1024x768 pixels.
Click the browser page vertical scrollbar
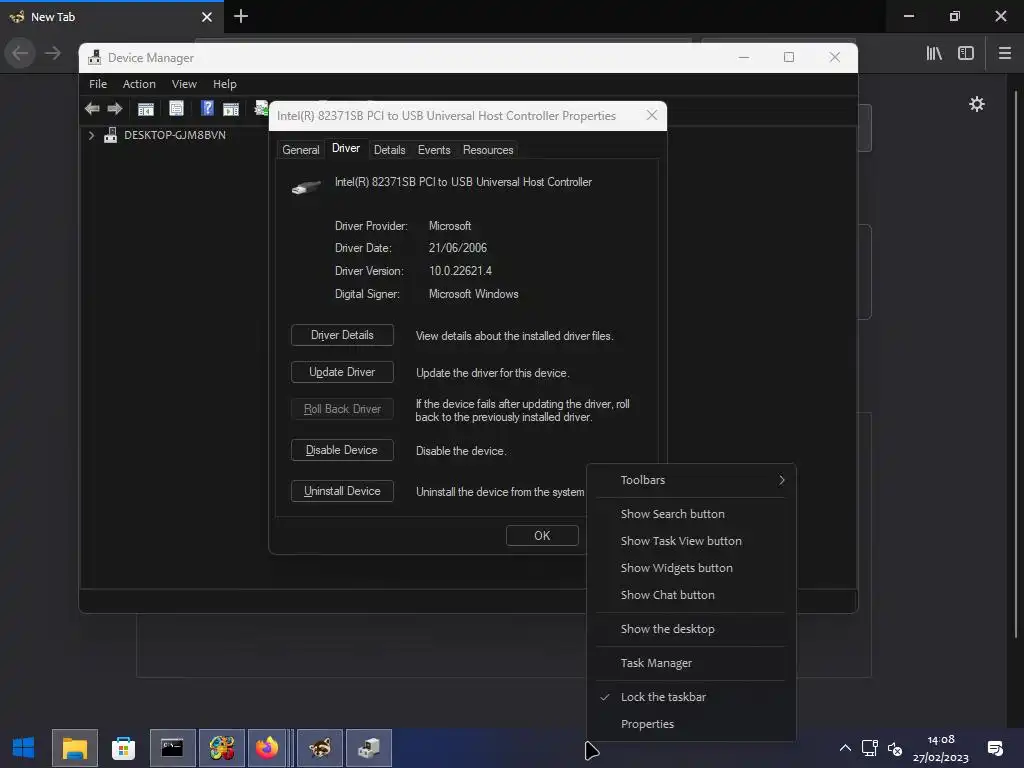point(1016,363)
